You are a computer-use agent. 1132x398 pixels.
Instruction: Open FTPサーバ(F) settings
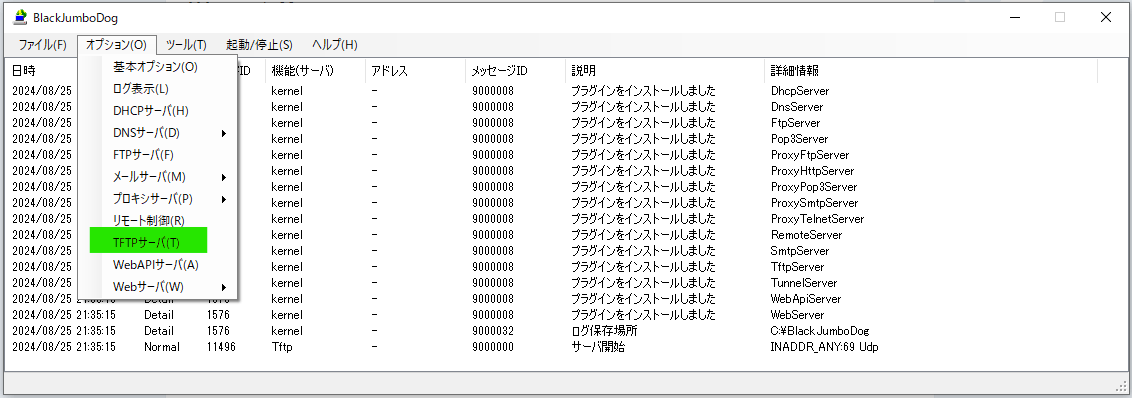pos(158,155)
